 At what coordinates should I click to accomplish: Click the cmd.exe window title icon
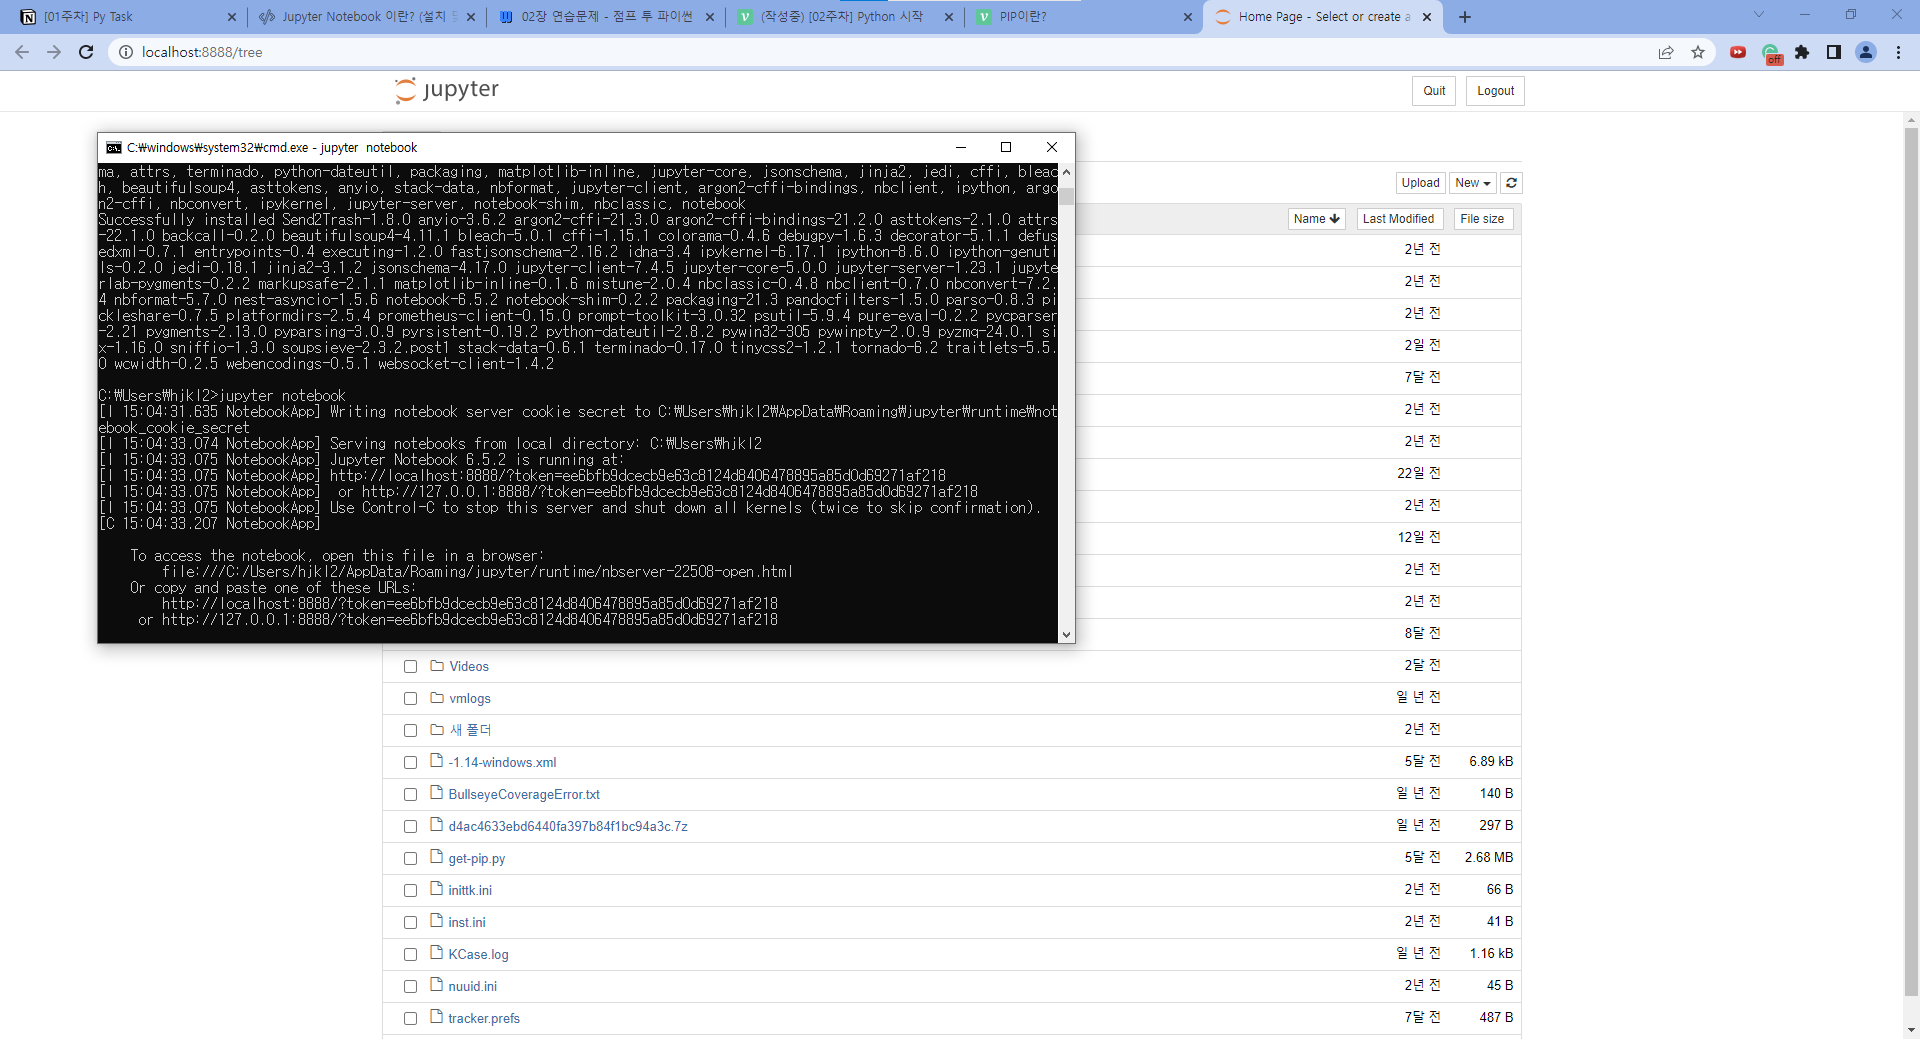[x=113, y=147]
